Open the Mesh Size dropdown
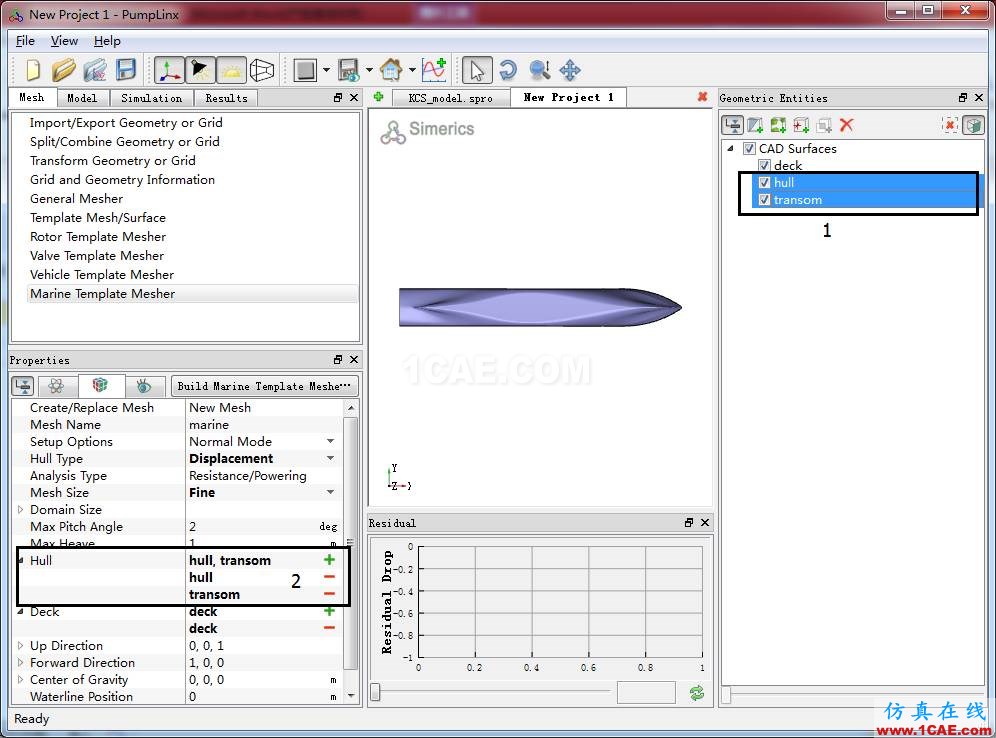 [x=330, y=492]
